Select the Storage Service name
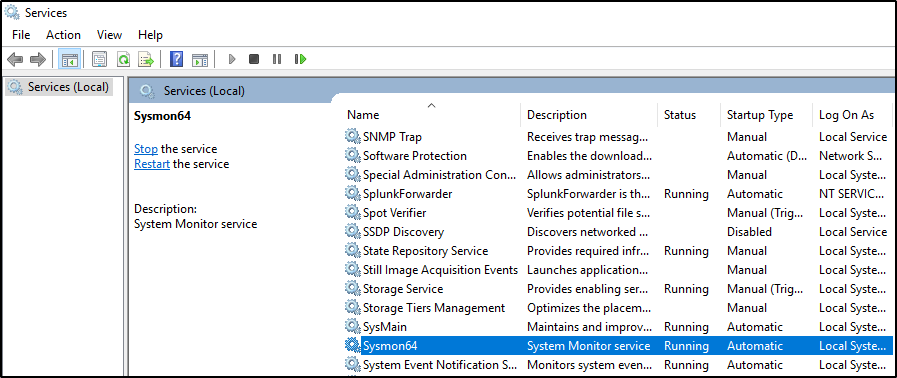 403,289
